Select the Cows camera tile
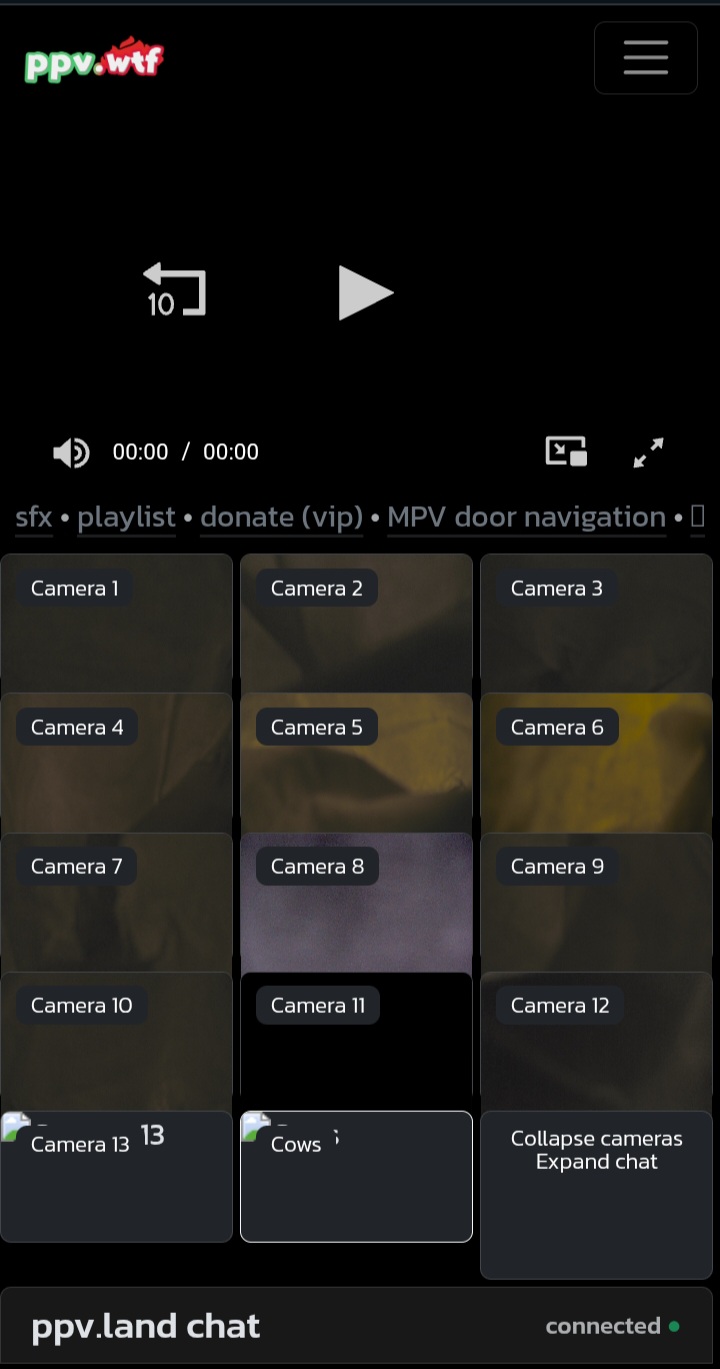Image resolution: width=720 pixels, height=1369 pixels. click(356, 1176)
